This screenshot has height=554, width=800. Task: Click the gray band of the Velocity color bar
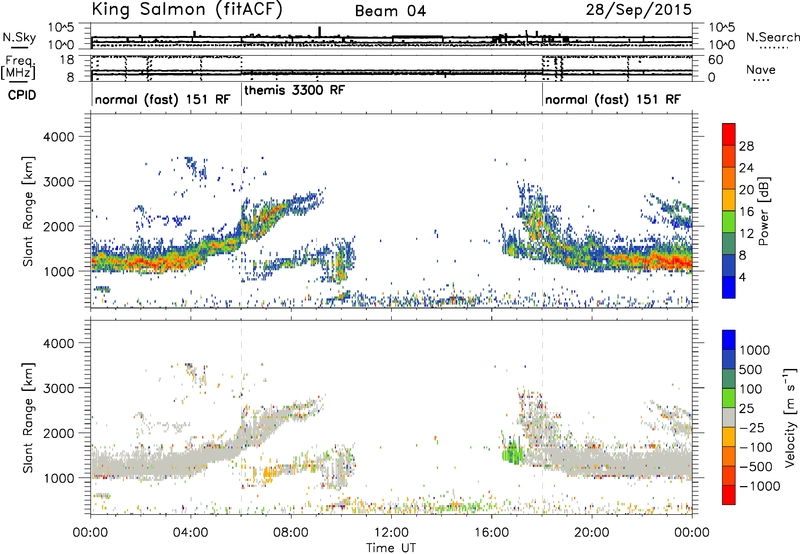tap(729, 418)
